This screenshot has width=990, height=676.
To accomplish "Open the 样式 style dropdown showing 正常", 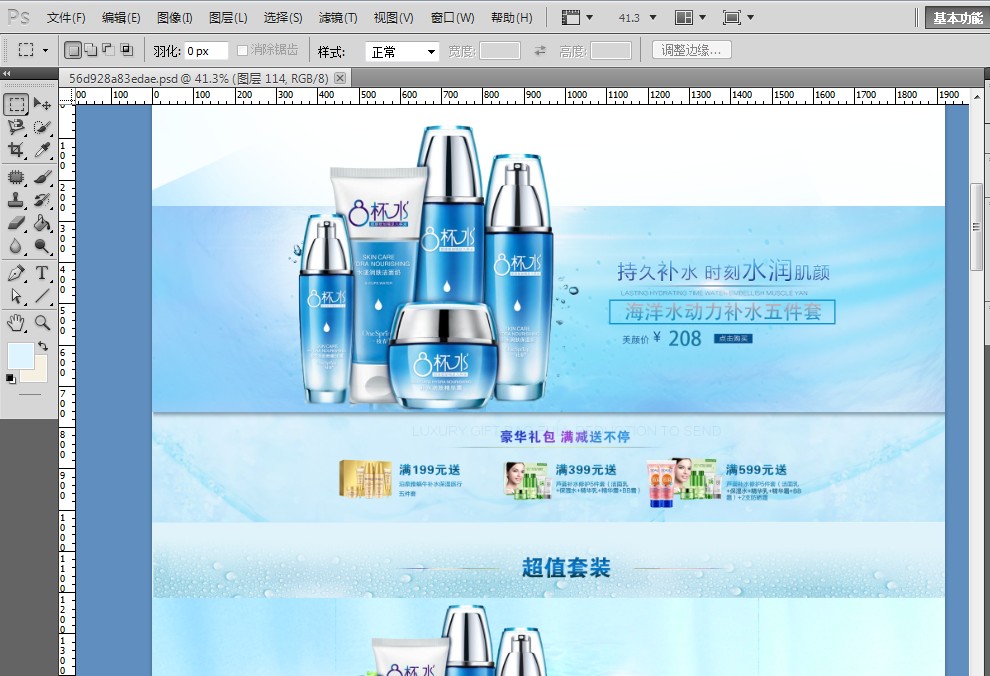I will 402,51.
